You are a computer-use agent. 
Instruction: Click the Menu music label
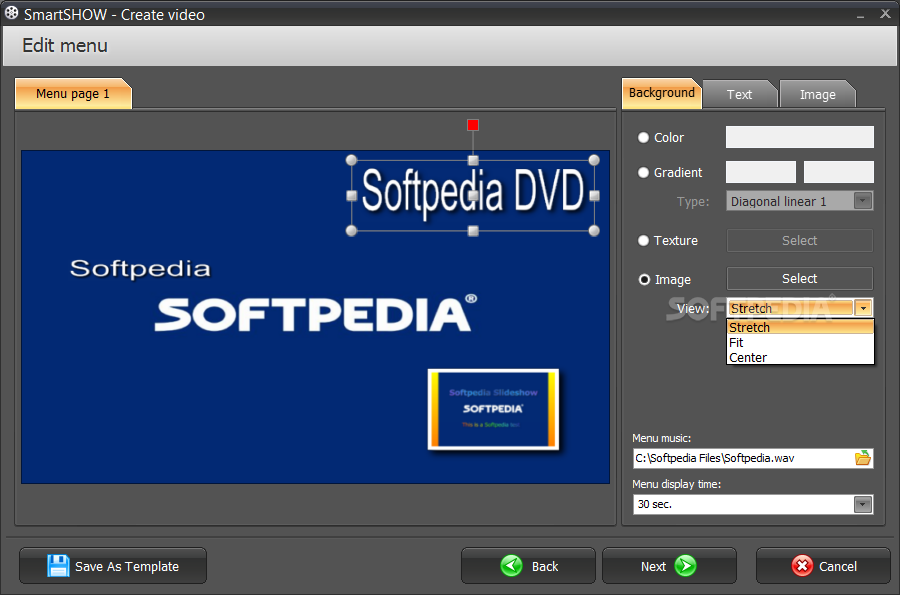tap(661, 438)
